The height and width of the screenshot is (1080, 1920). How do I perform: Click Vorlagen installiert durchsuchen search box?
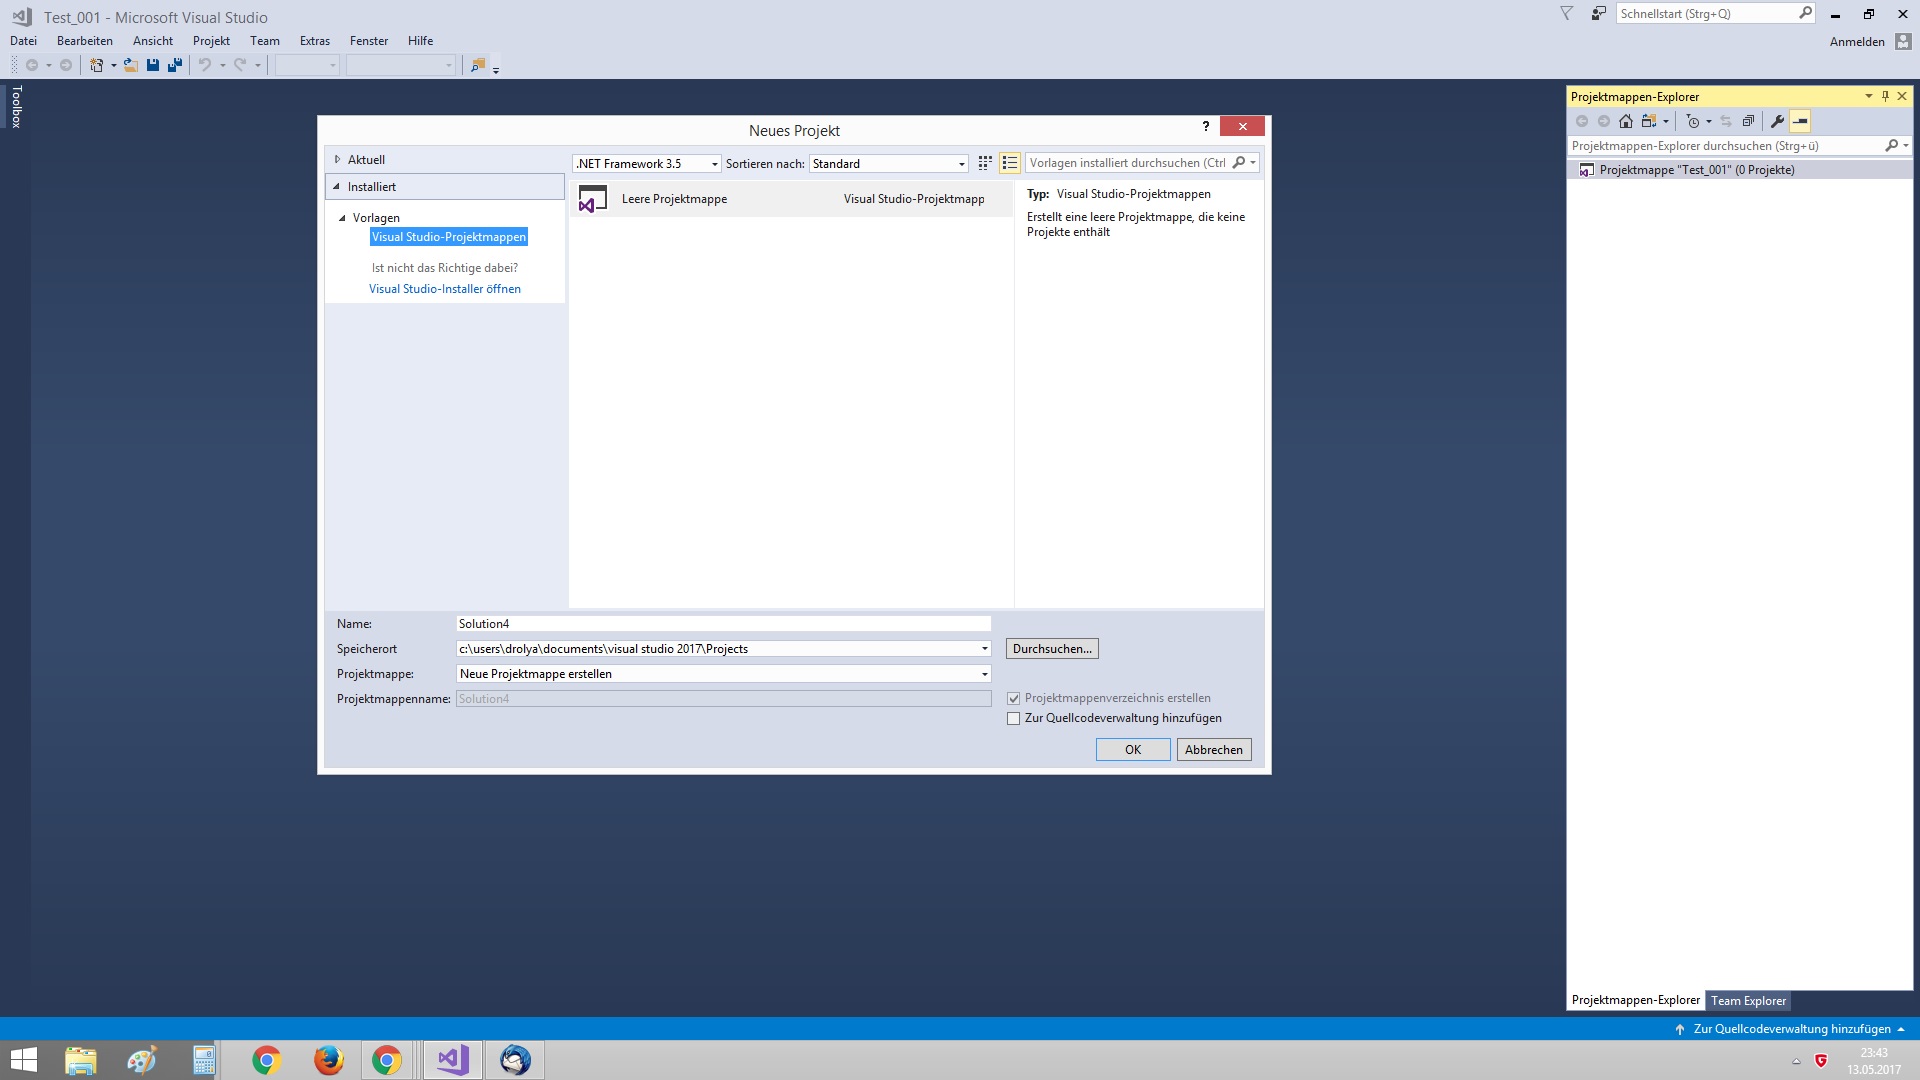(1142, 163)
